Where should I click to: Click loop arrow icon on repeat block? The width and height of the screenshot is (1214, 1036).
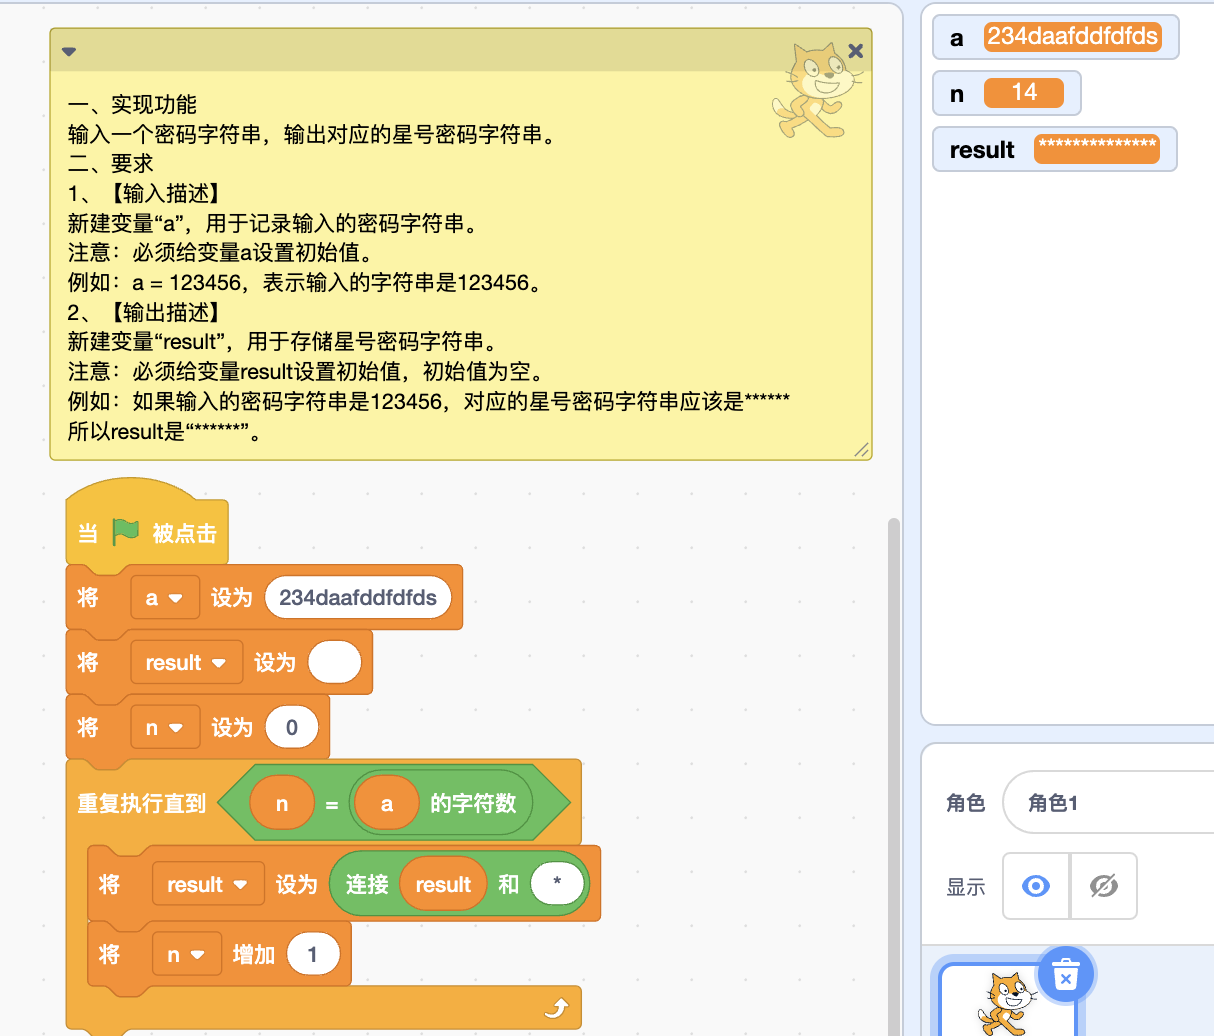556,1008
